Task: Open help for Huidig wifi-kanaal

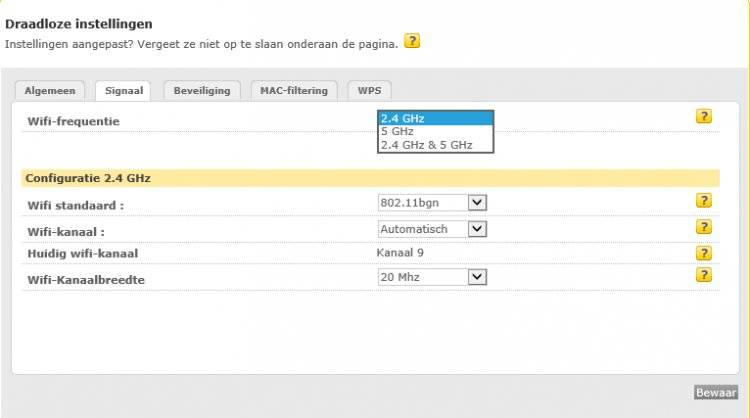Action: click(704, 253)
